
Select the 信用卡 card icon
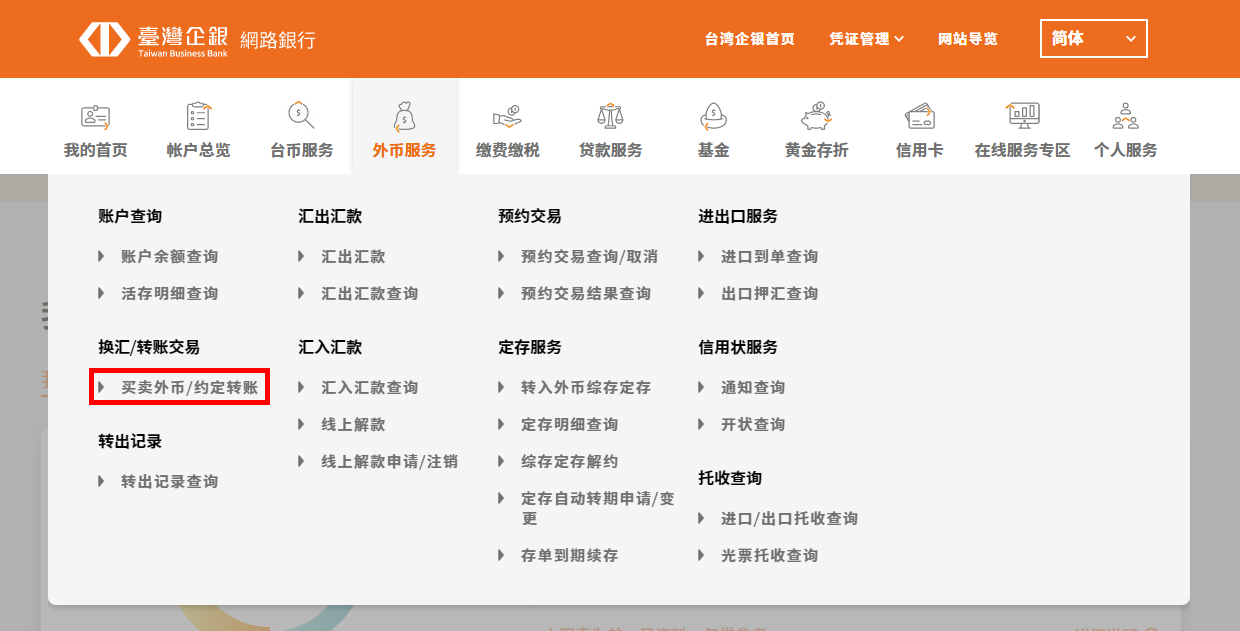919,117
